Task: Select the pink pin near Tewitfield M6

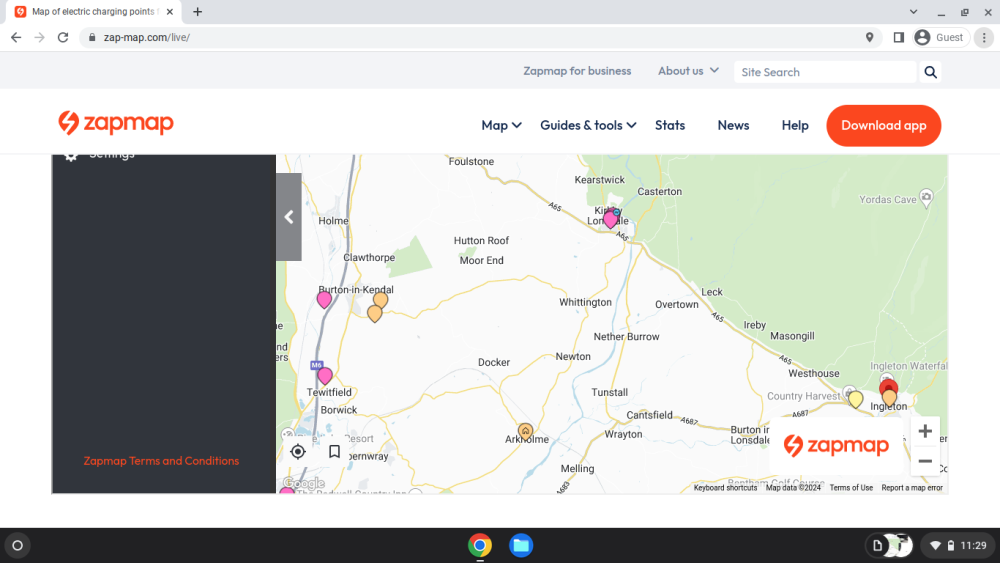Action: click(325, 376)
